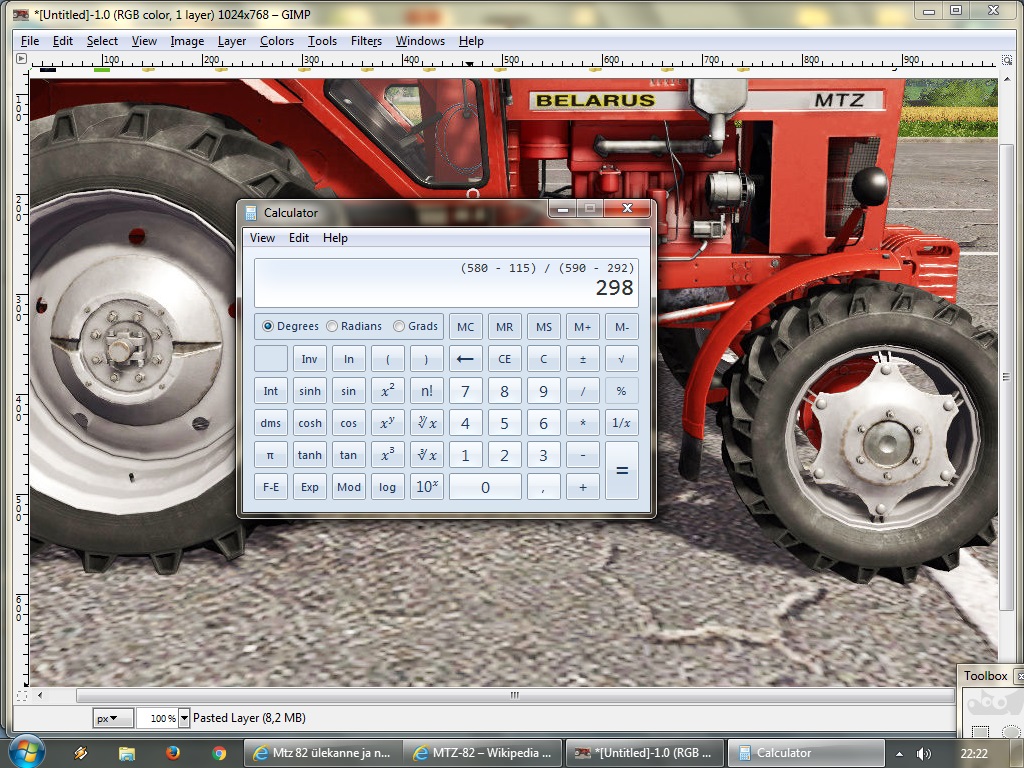Click the backspace arrow key in Calculator
Image resolution: width=1024 pixels, height=768 pixels.
click(465, 359)
